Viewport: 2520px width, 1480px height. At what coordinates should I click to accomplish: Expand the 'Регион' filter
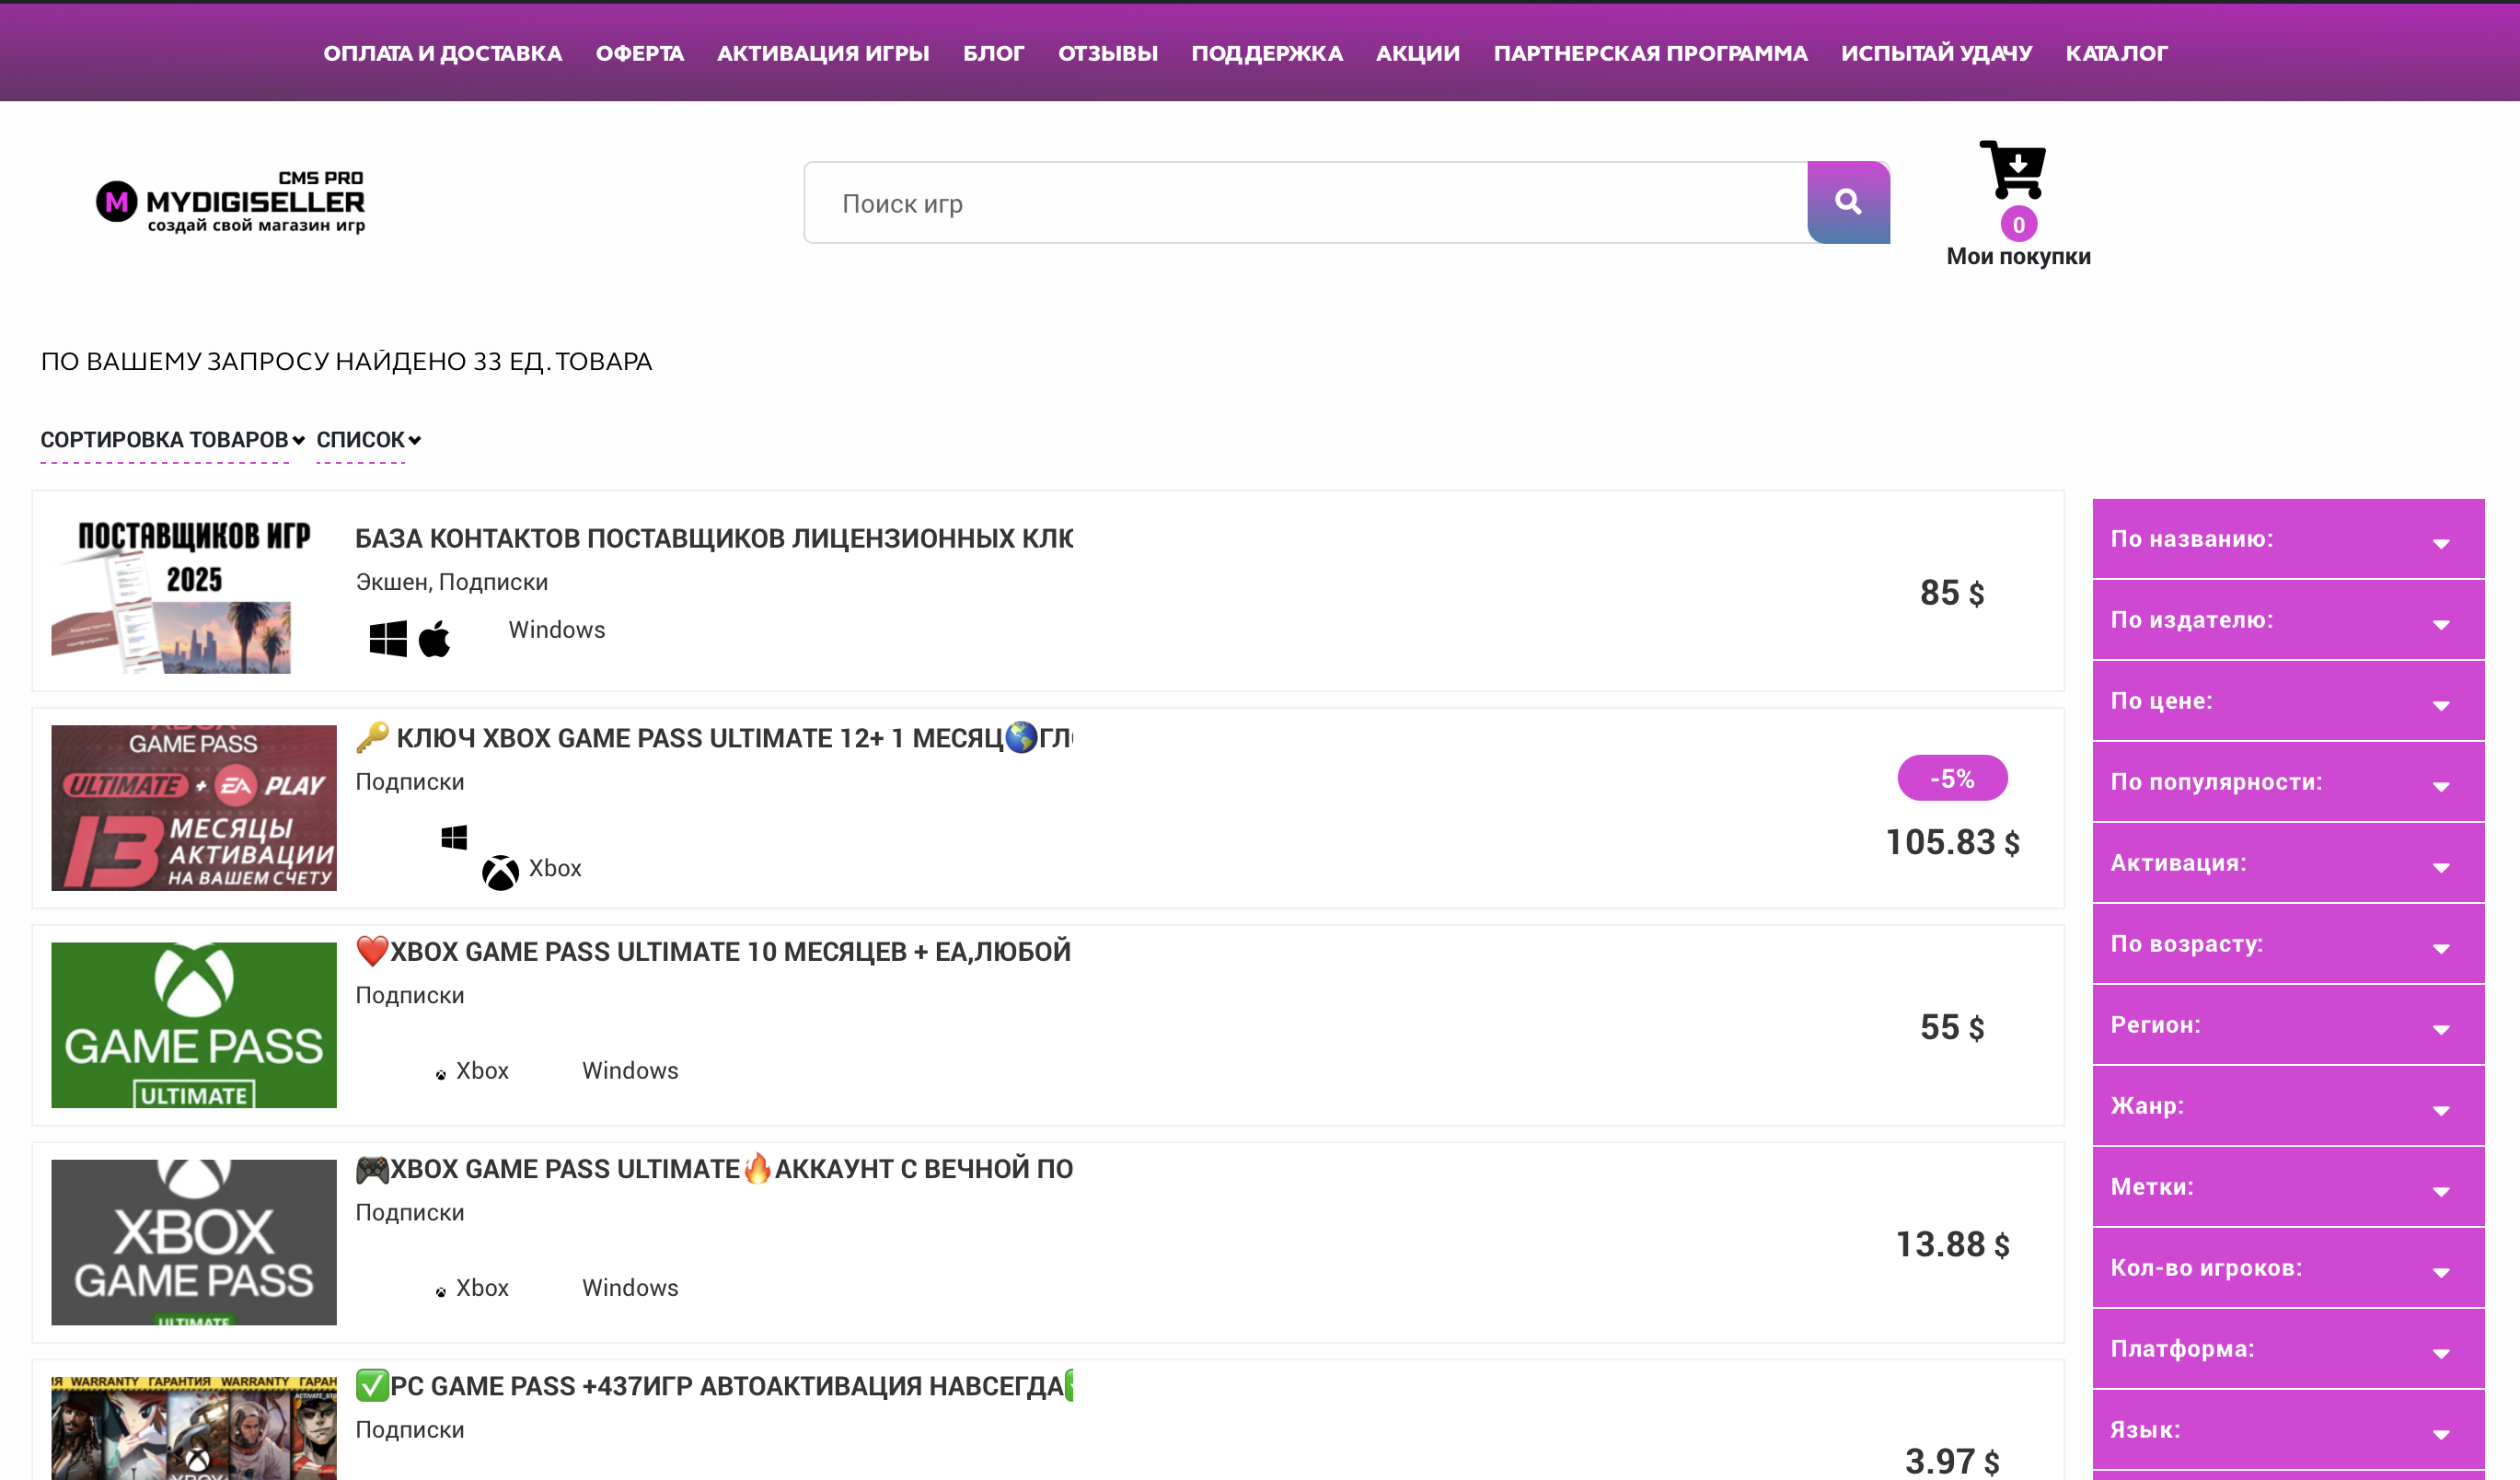coord(2288,1025)
